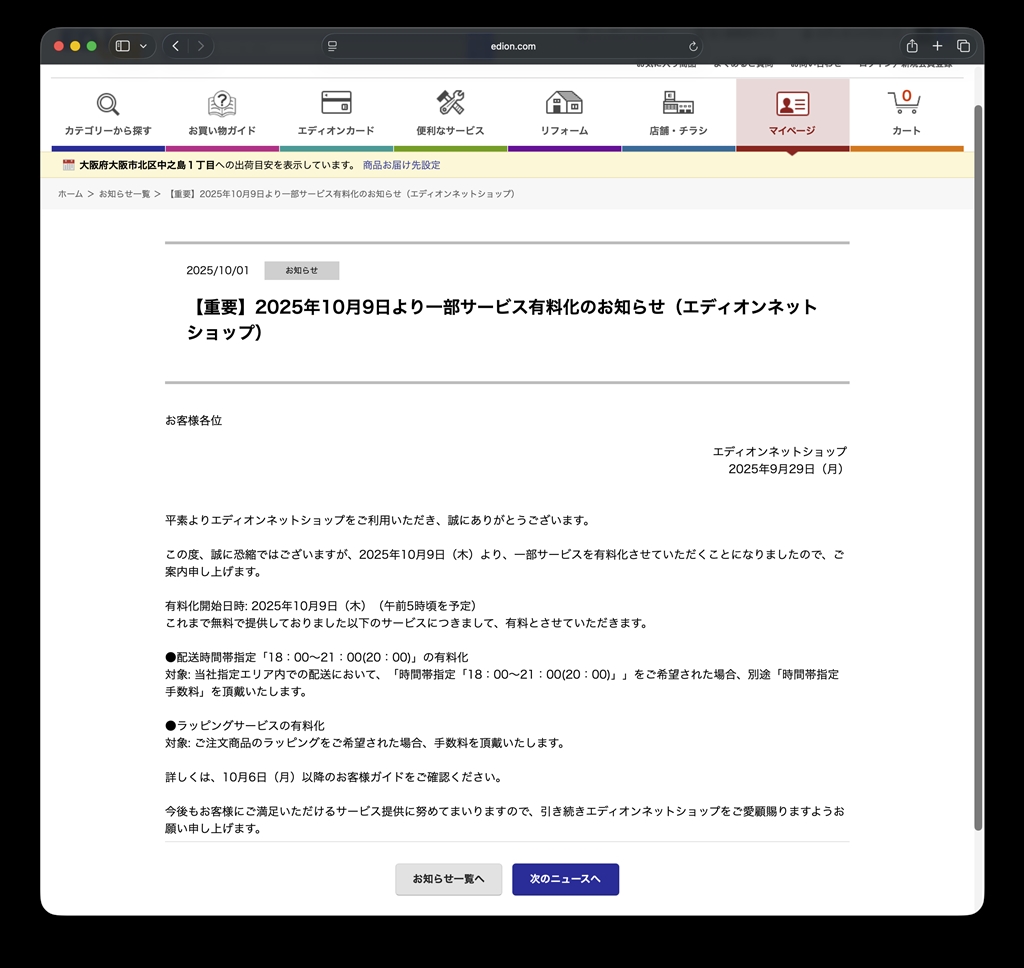Go back with Safari back arrow
The width and height of the screenshot is (1024, 968).
click(x=176, y=46)
